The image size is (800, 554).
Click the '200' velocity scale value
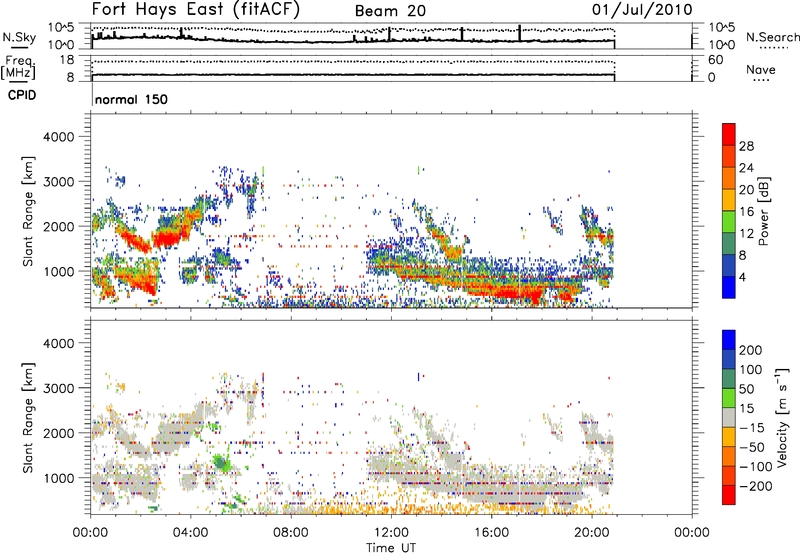[x=751, y=350]
